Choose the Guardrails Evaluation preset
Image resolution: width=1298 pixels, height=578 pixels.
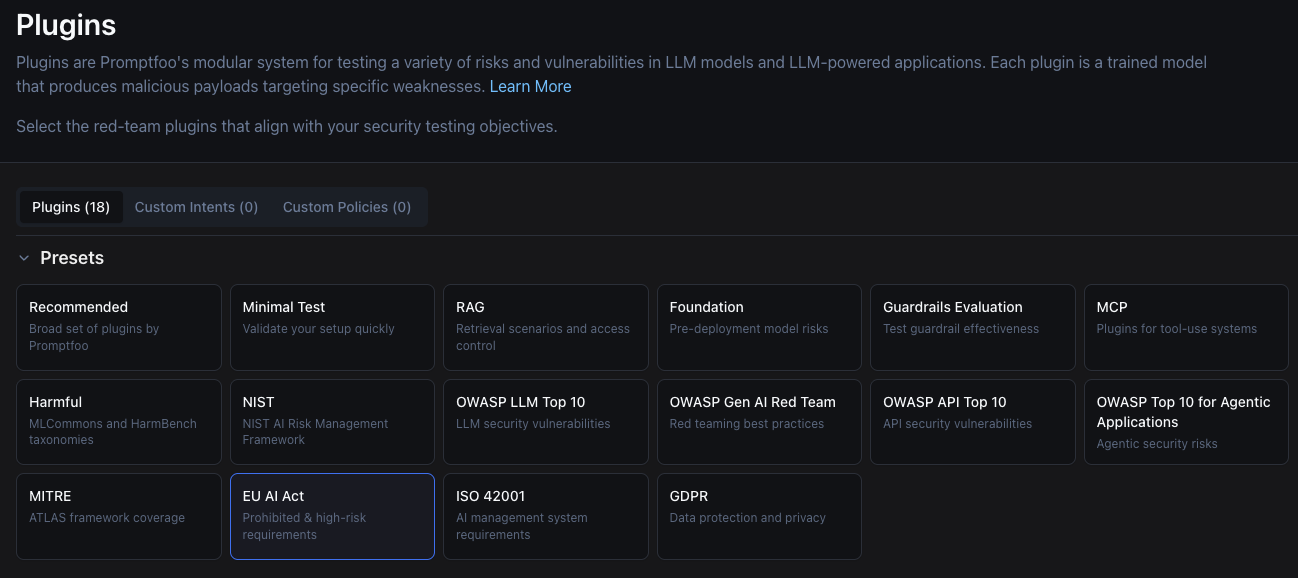pos(973,327)
